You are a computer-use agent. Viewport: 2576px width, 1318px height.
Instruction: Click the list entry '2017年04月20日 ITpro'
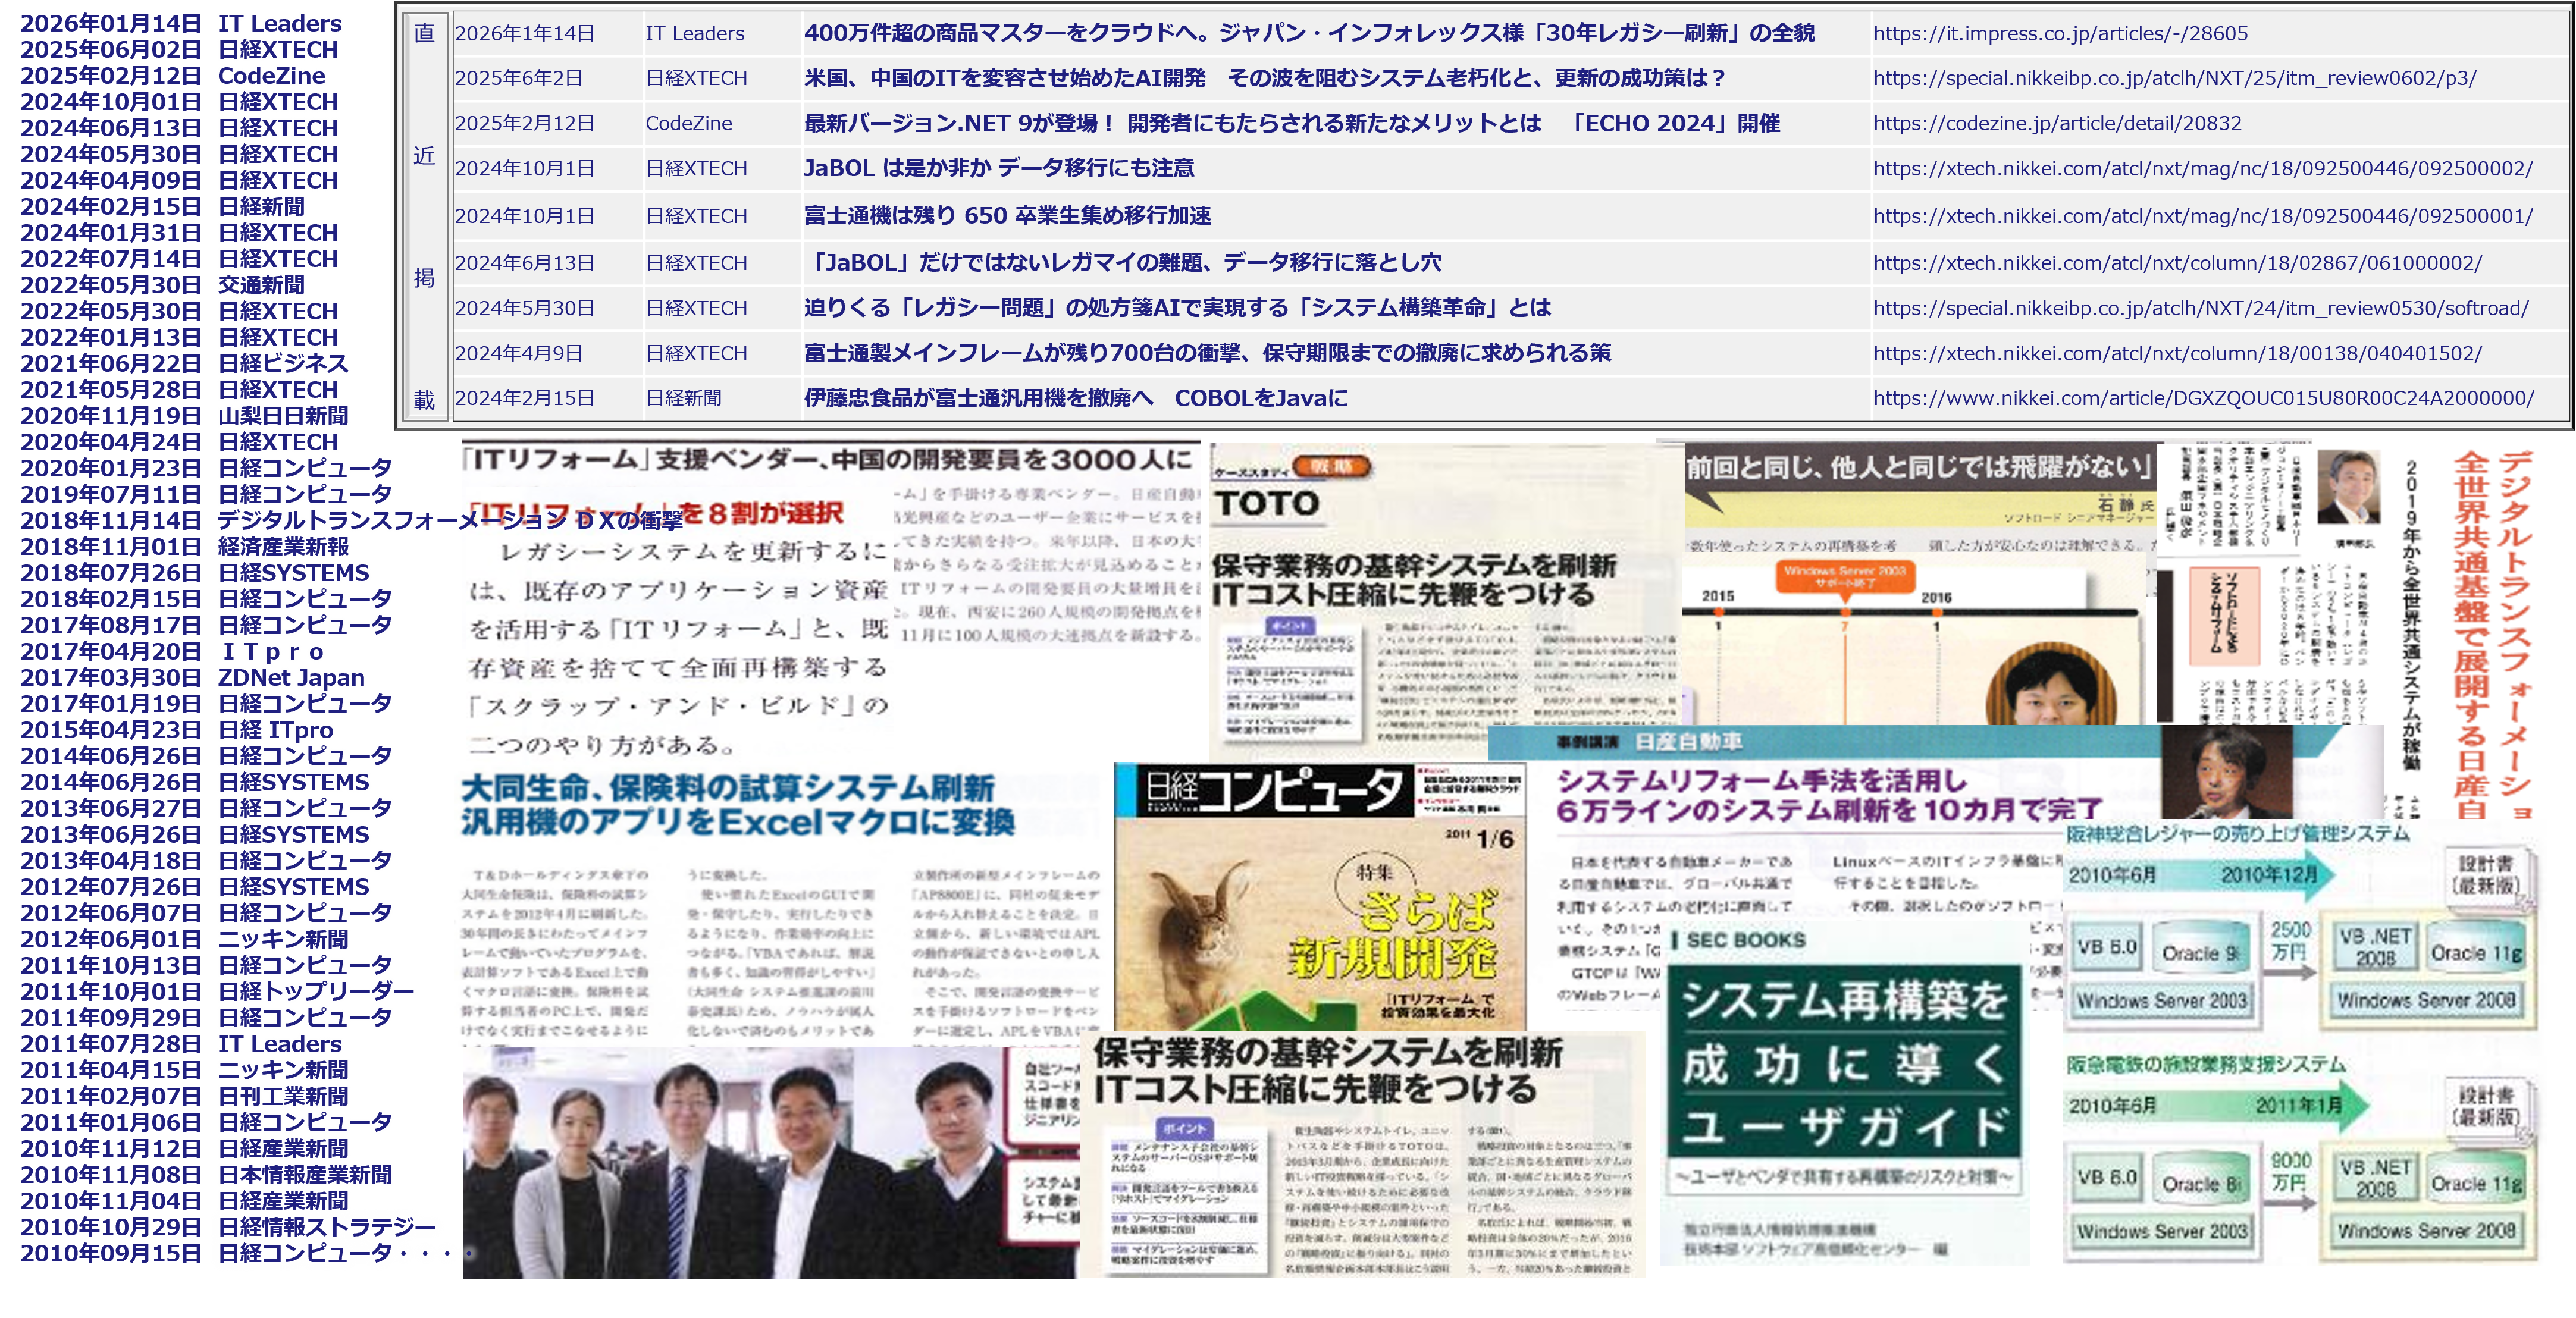point(172,651)
